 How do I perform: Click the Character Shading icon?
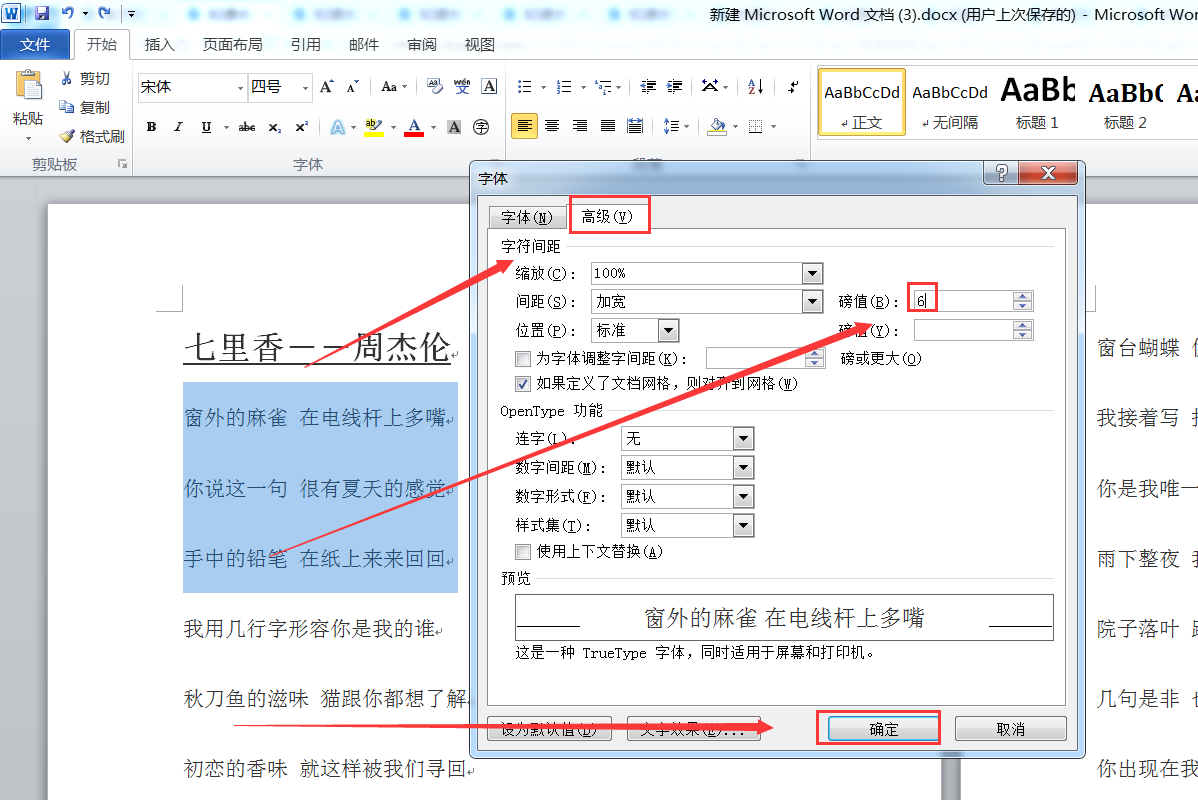[454, 127]
